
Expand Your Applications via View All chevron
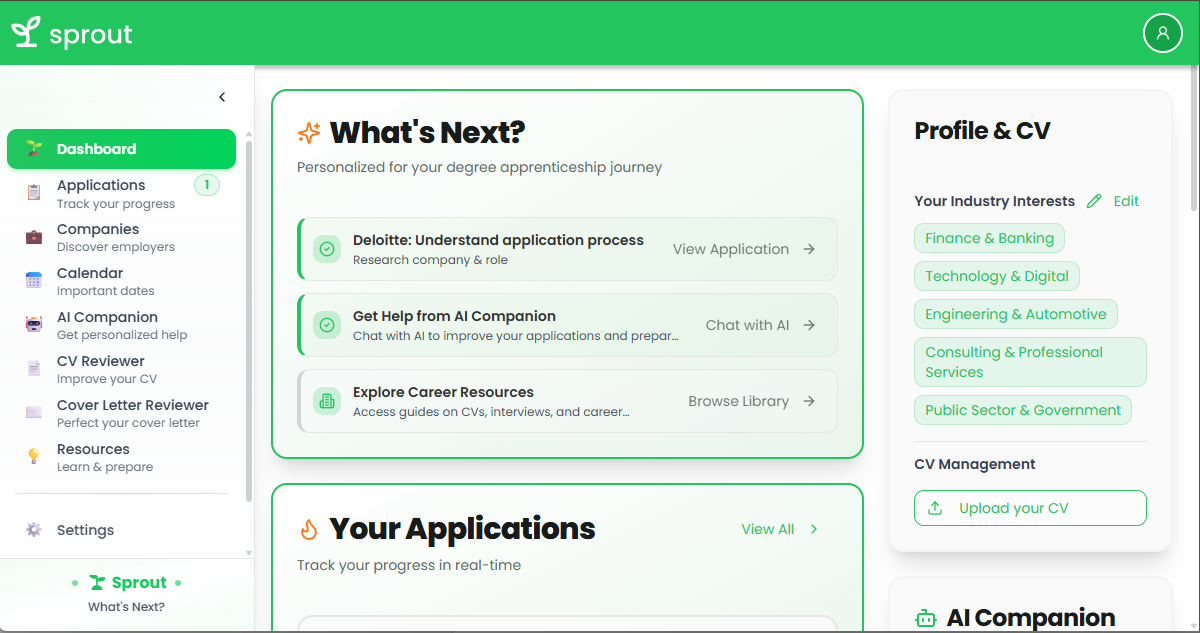click(814, 529)
